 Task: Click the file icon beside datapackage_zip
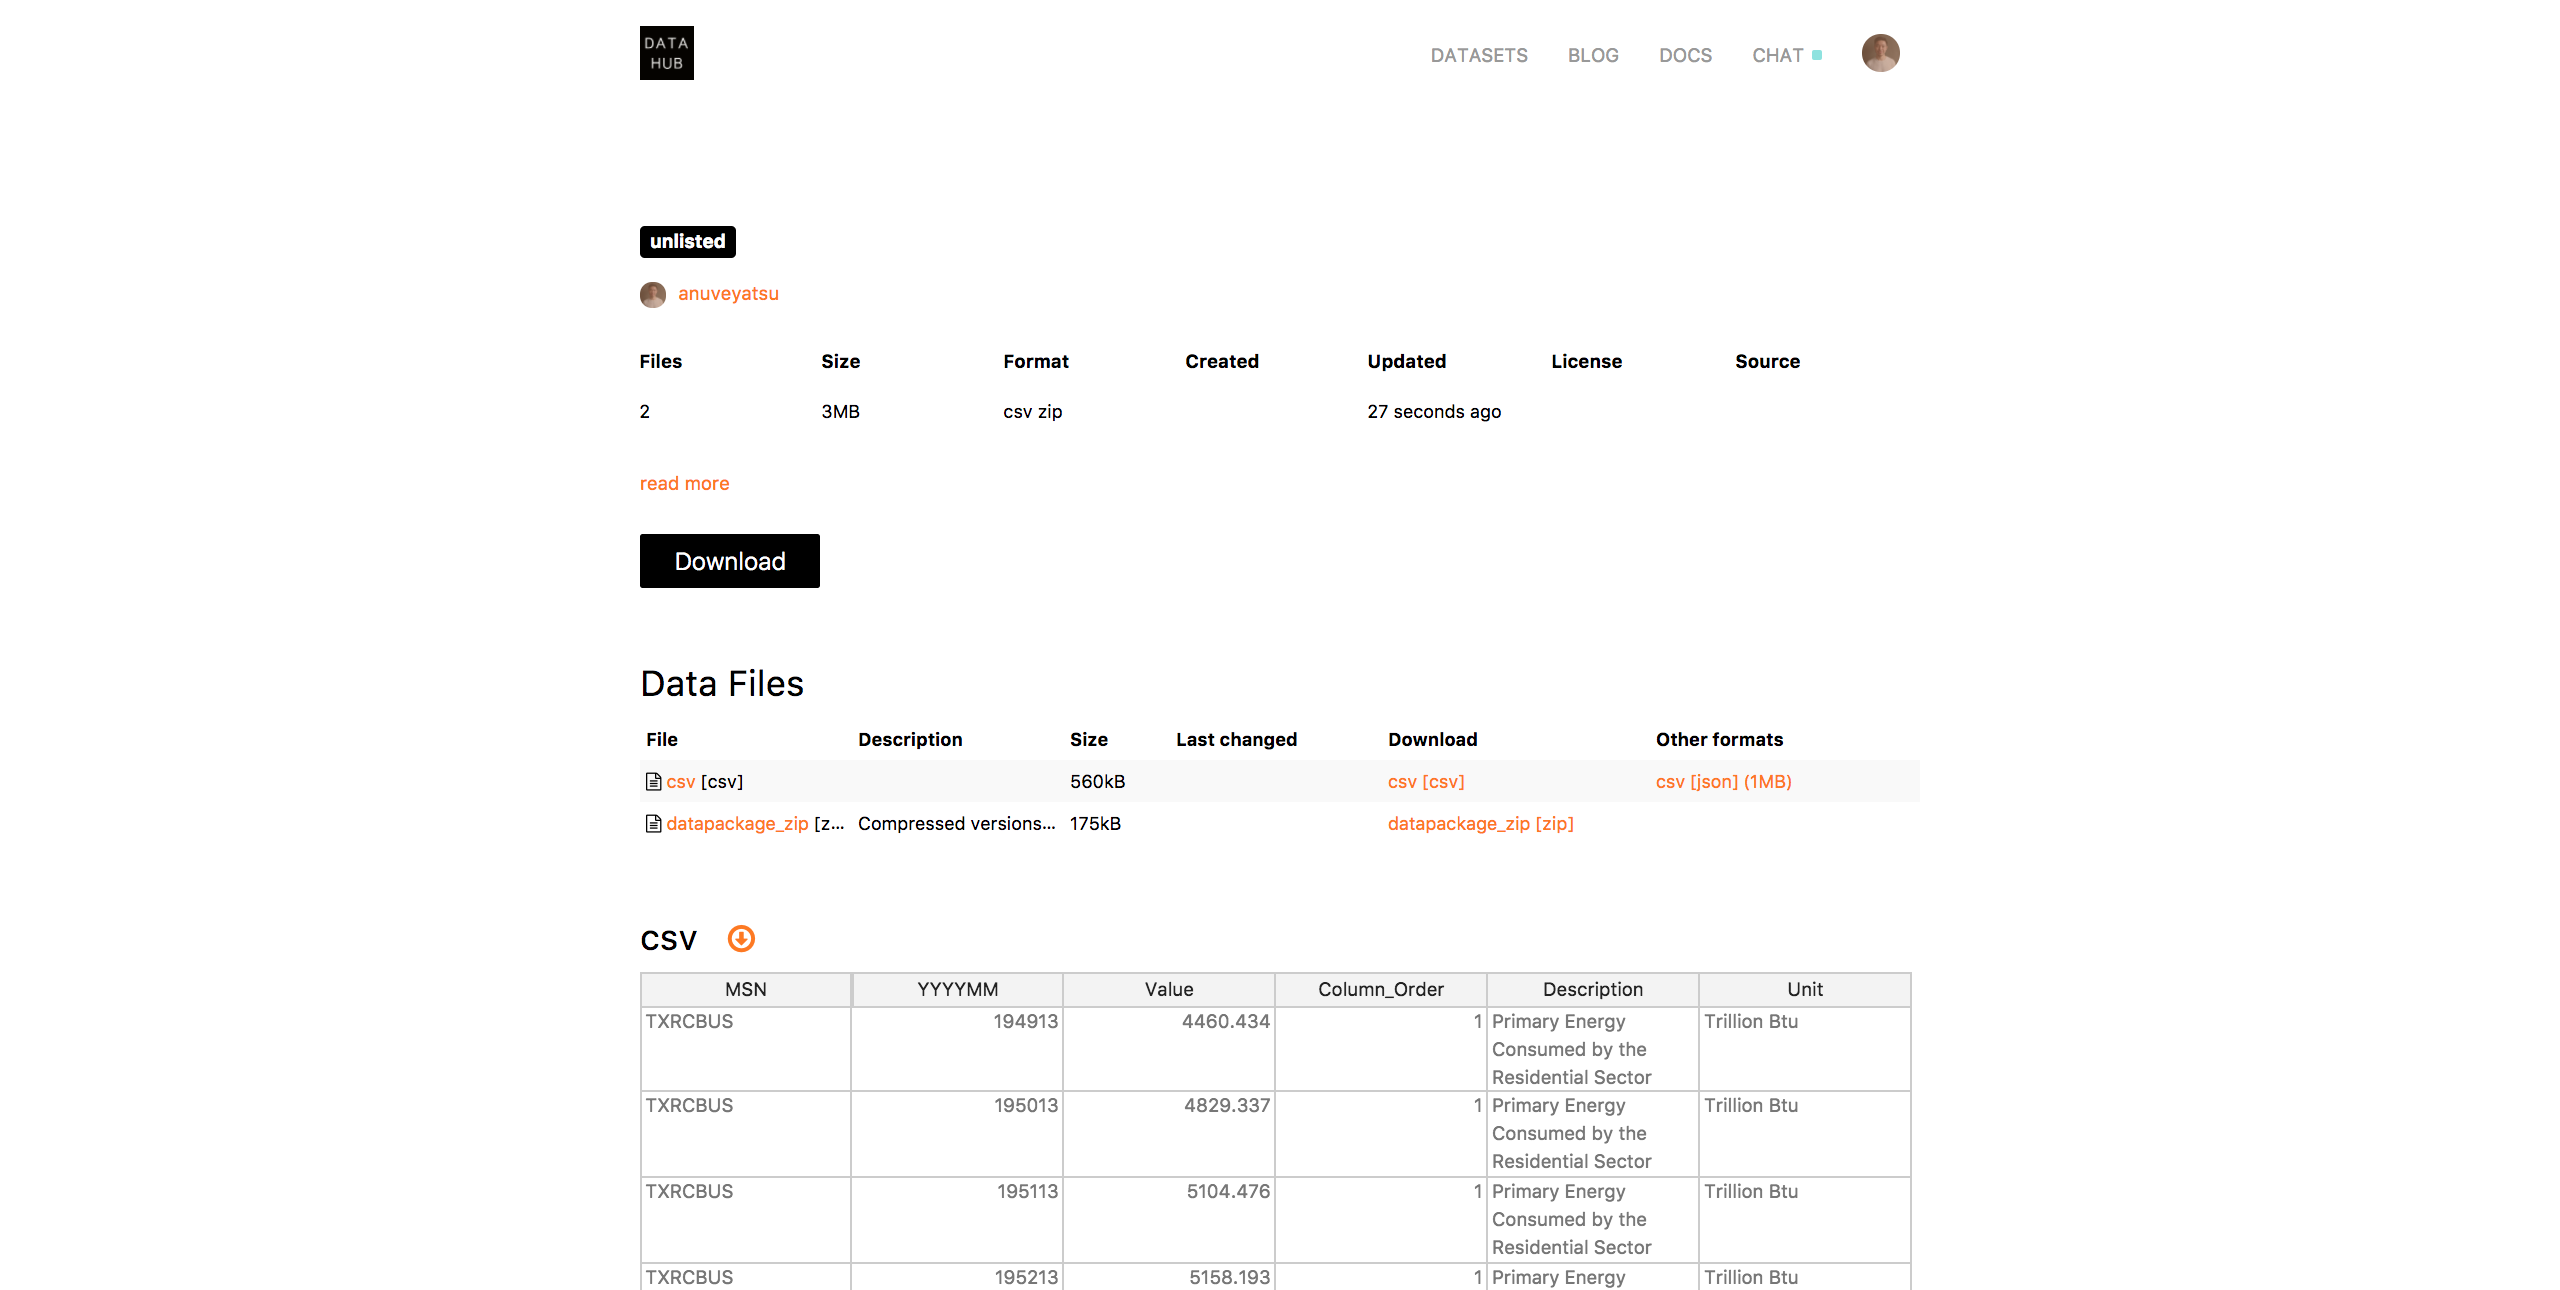pos(653,823)
